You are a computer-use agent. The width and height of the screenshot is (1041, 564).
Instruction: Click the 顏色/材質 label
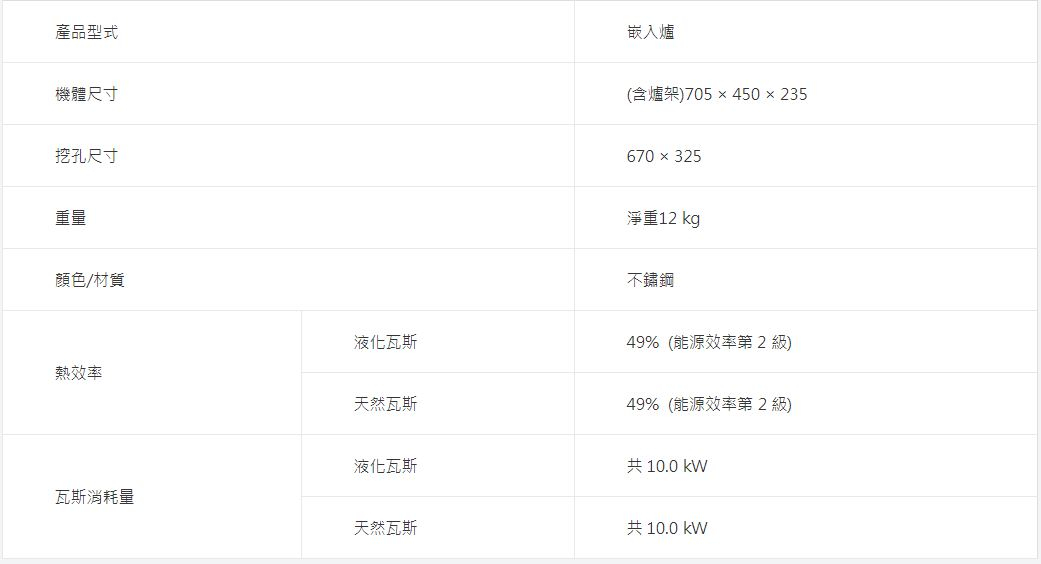[x=90, y=280]
